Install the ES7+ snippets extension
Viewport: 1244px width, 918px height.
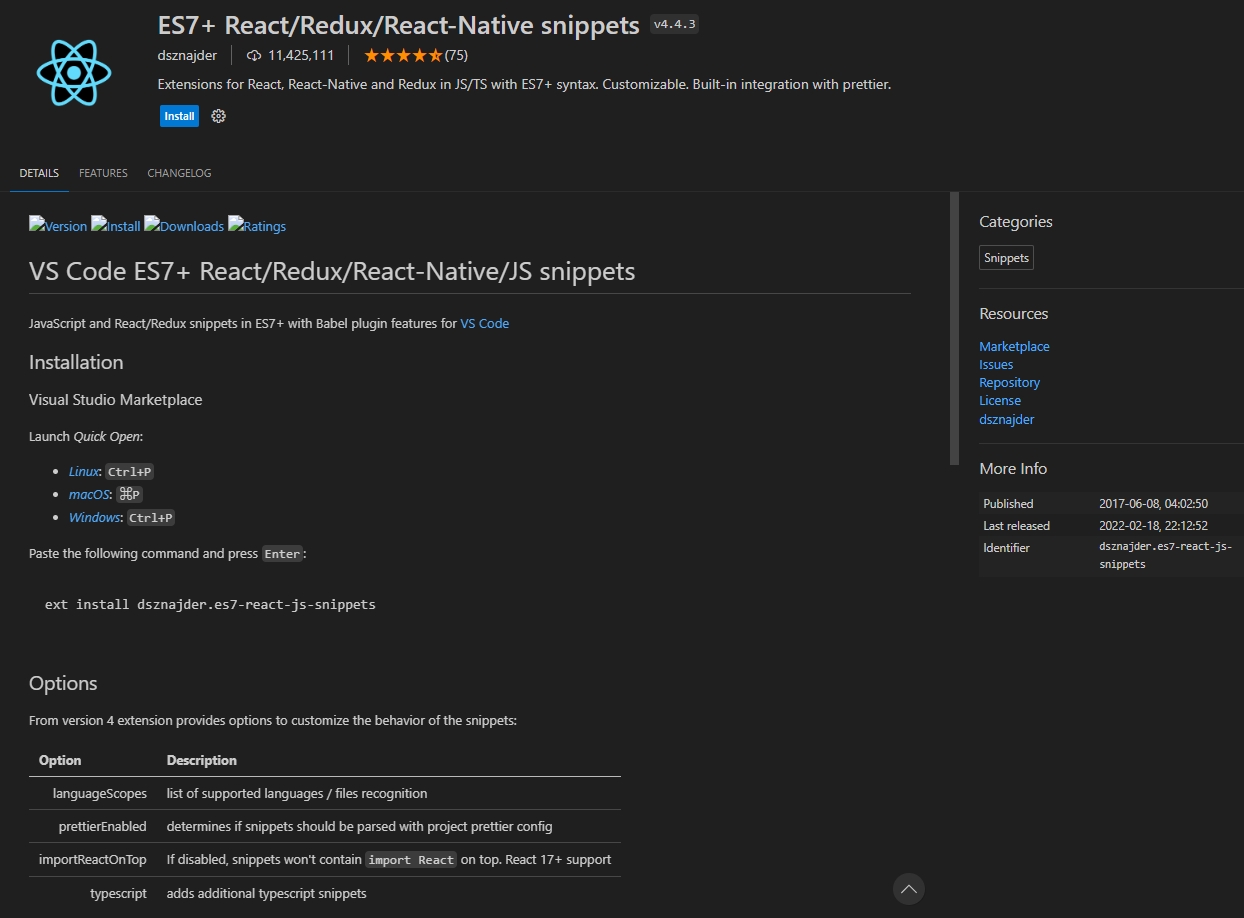[179, 116]
